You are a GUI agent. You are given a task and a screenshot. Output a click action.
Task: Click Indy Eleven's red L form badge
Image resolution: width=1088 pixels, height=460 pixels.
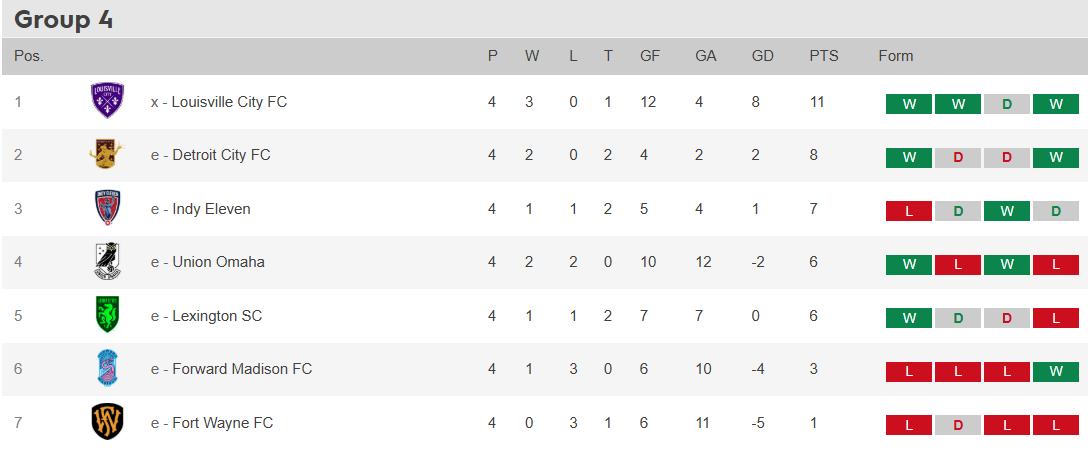coord(909,211)
